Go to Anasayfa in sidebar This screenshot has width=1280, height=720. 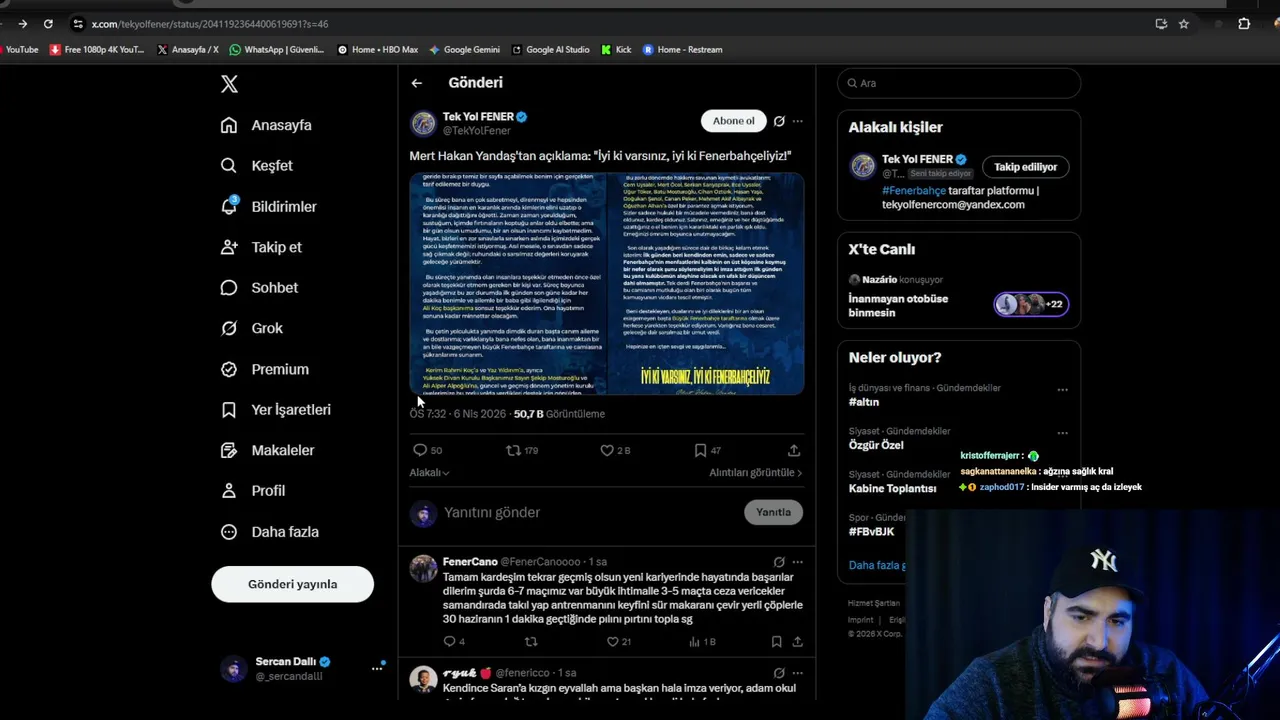tap(266, 125)
